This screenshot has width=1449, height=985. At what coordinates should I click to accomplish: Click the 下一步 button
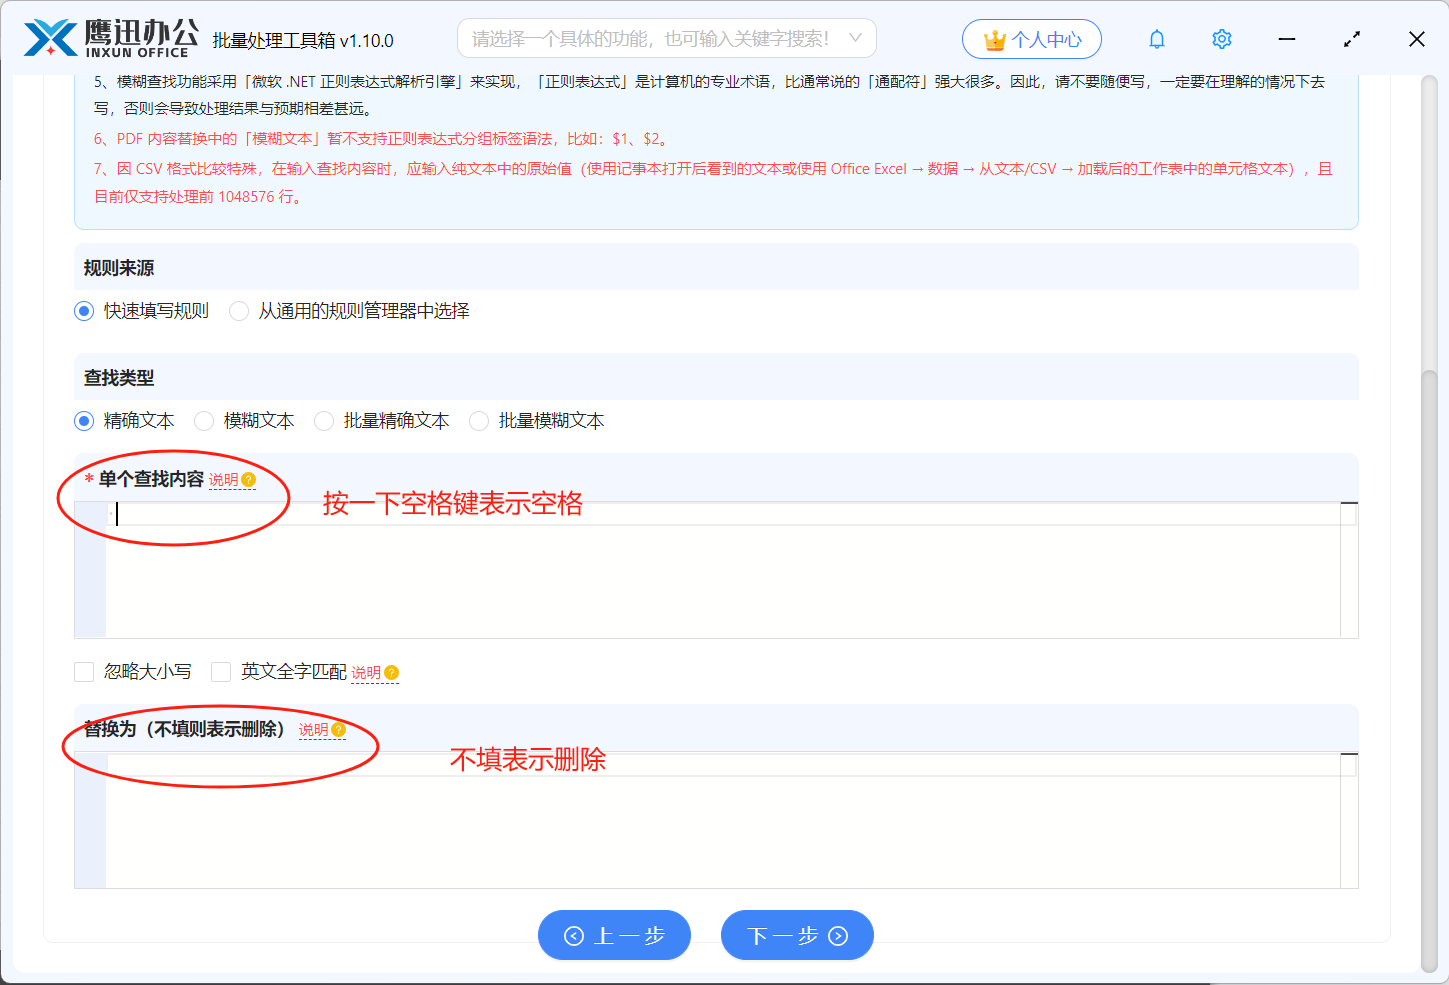(x=797, y=935)
